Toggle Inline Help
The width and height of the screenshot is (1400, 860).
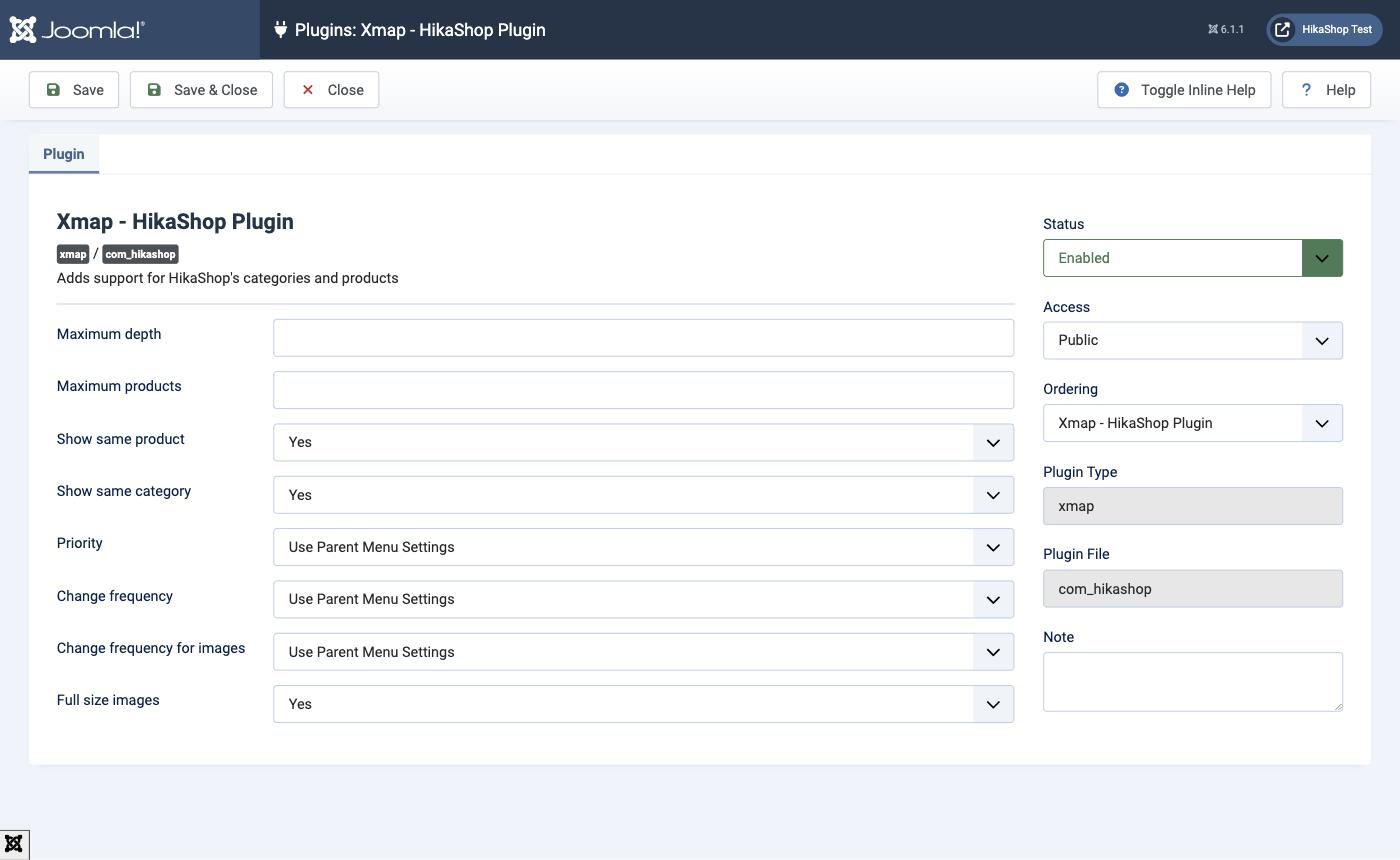click(1184, 90)
